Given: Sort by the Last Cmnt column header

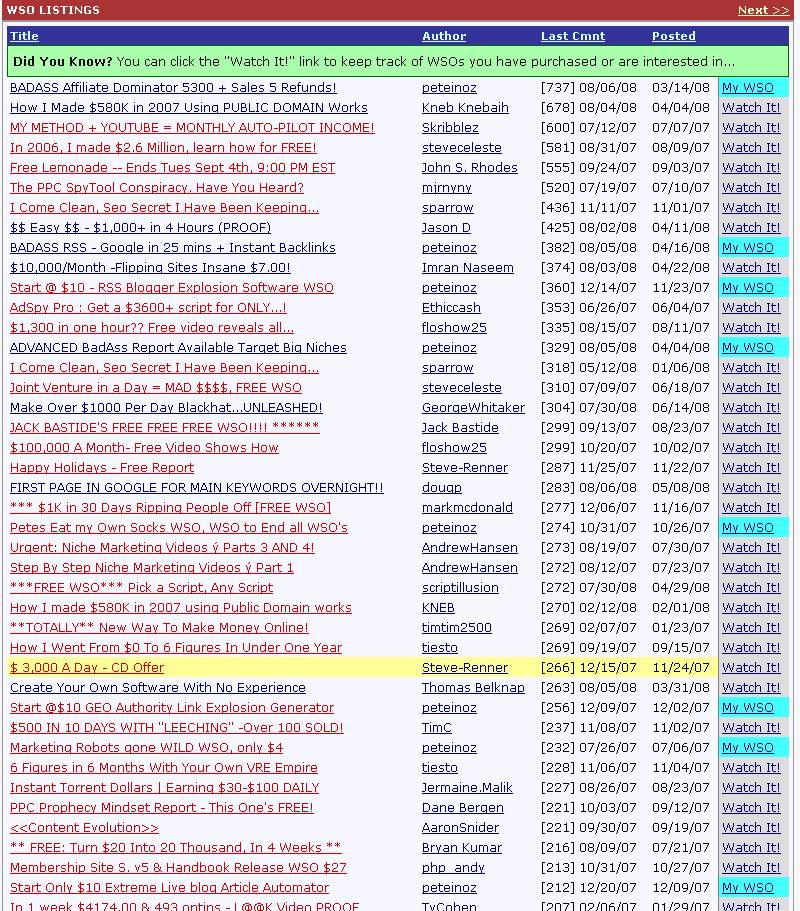Looking at the screenshot, I should (573, 36).
